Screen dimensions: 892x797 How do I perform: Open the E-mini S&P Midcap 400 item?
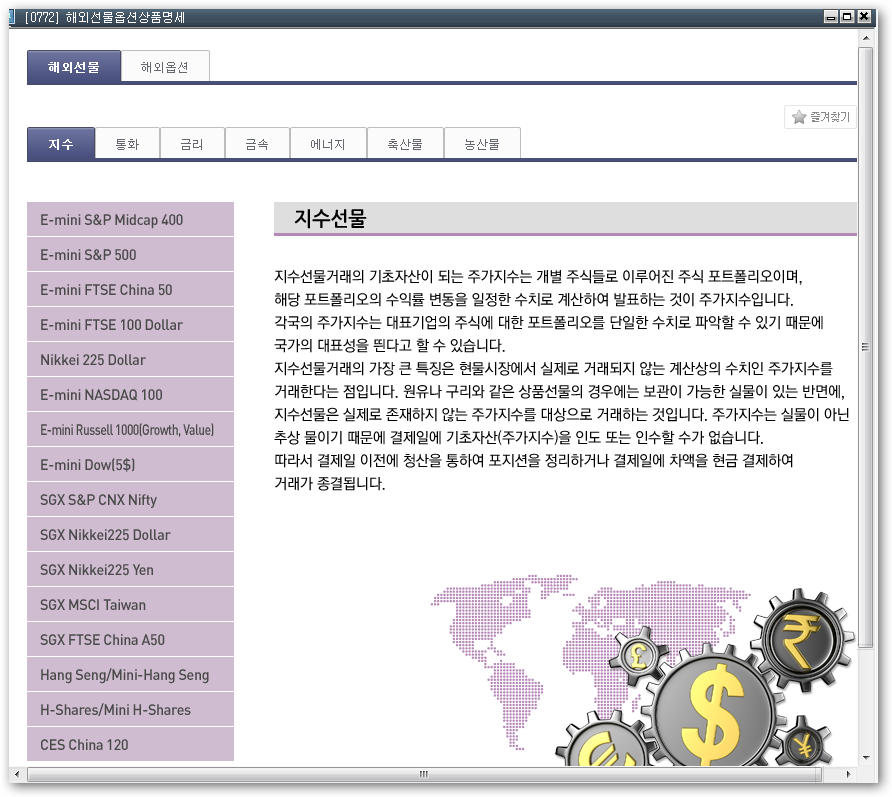point(130,219)
